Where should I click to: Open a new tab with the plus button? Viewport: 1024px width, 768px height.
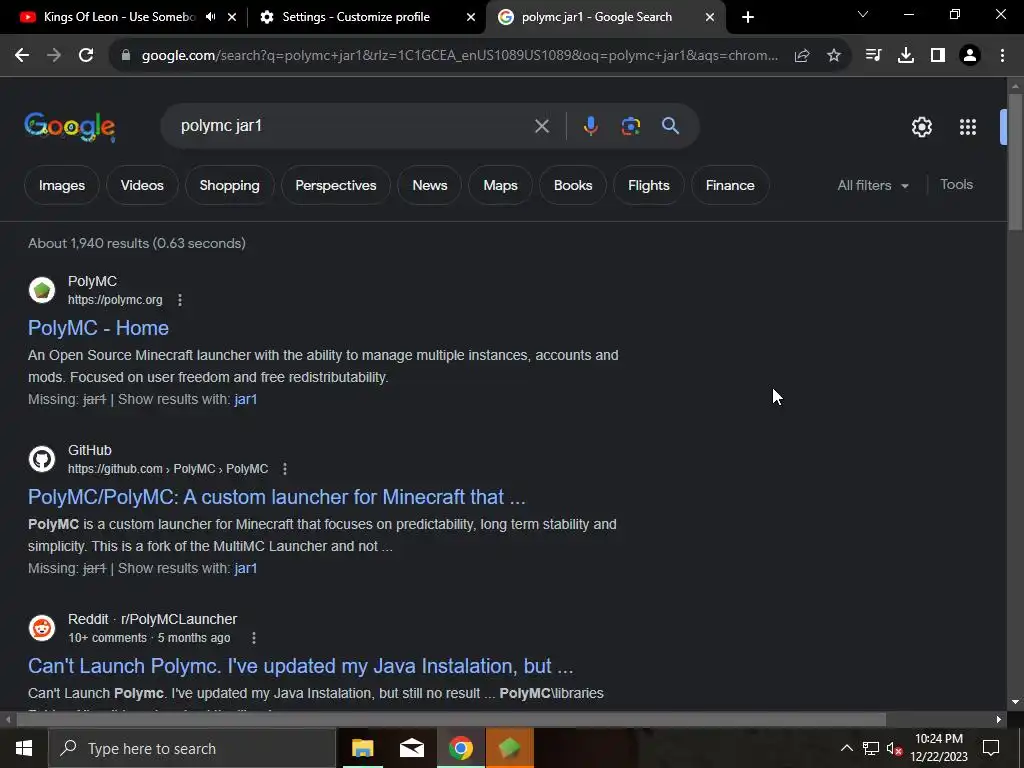point(748,17)
